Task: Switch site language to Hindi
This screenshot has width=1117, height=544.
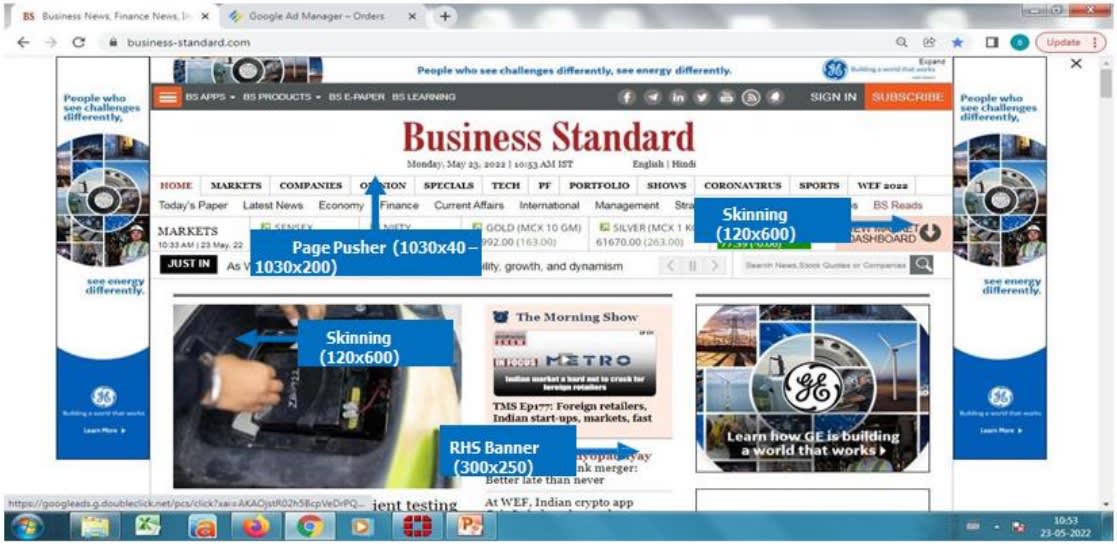Action: pyautogui.click(x=684, y=164)
